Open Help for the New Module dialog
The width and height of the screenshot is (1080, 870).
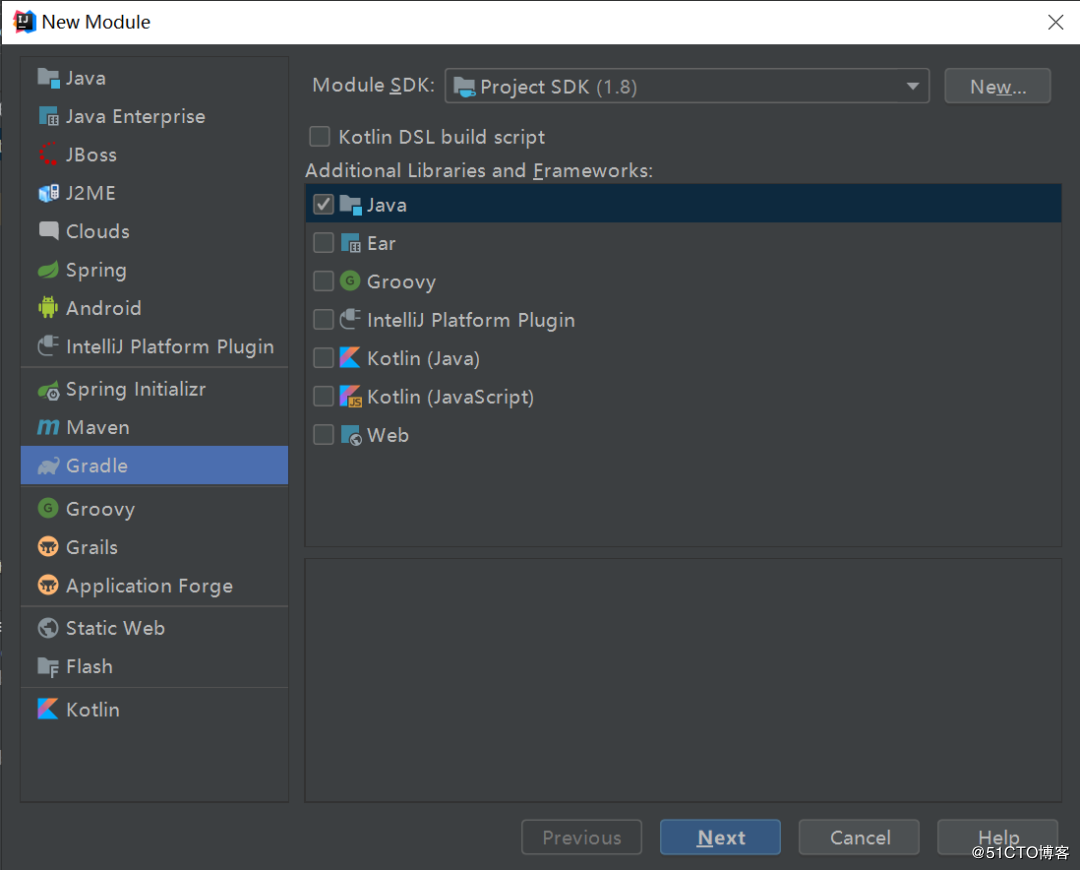coord(997,837)
